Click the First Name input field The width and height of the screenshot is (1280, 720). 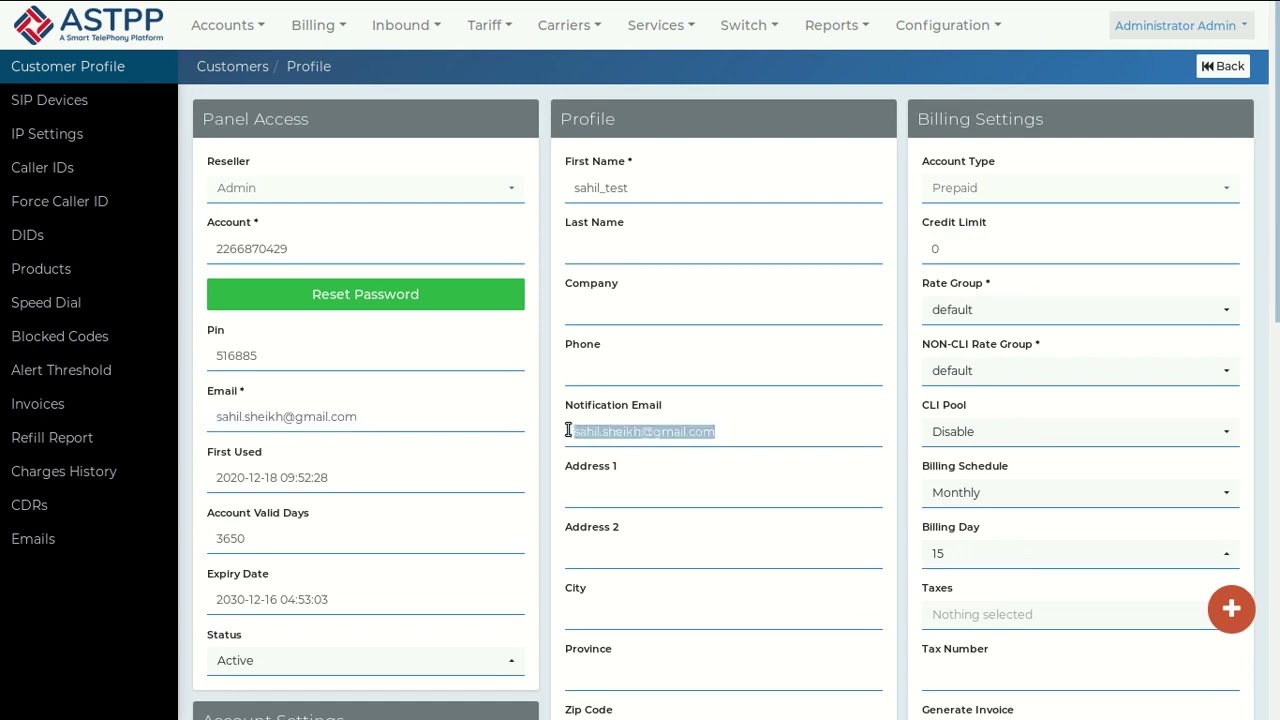pyautogui.click(x=723, y=188)
